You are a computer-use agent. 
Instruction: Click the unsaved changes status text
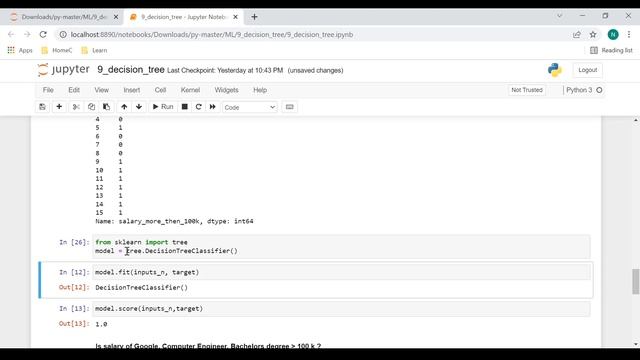pos(315,71)
